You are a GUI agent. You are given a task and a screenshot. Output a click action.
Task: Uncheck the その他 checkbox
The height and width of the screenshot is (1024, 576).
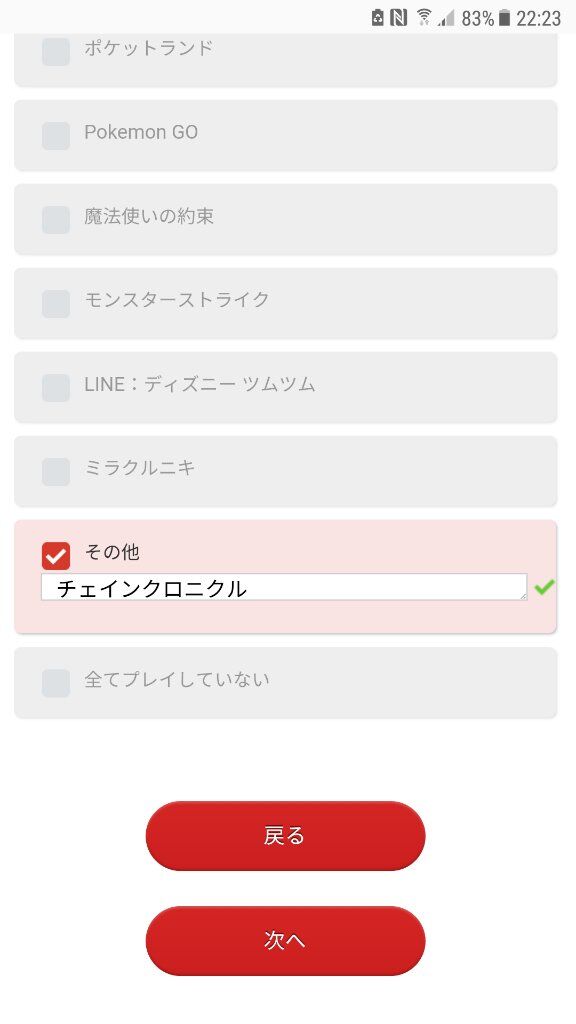(x=56, y=556)
